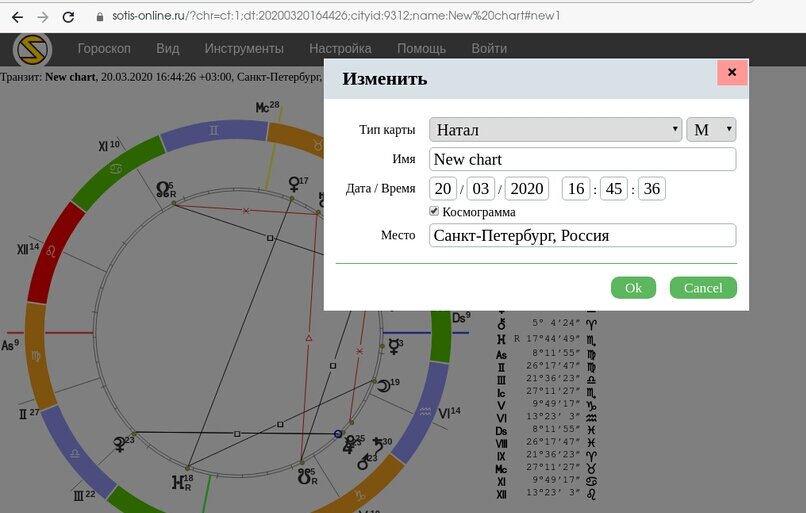Open the Вид menu
The width and height of the screenshot is (806, 513).
(168, 48)
